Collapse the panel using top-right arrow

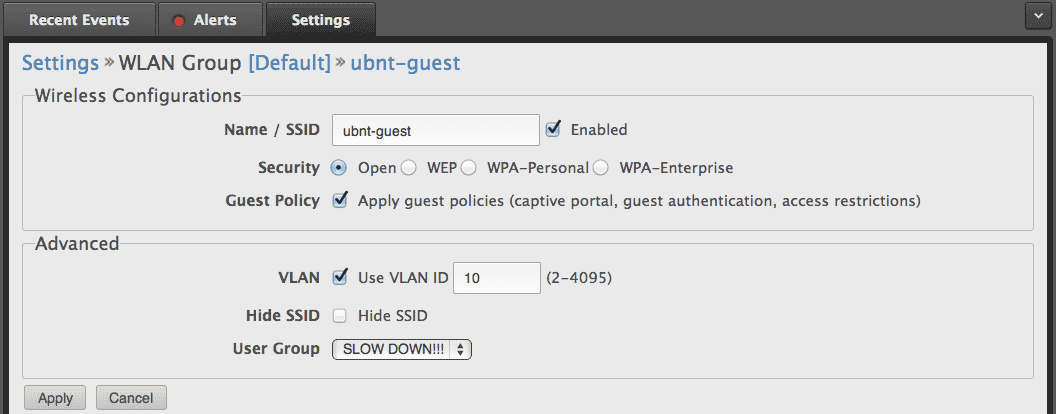click(x=1040, y=15)
